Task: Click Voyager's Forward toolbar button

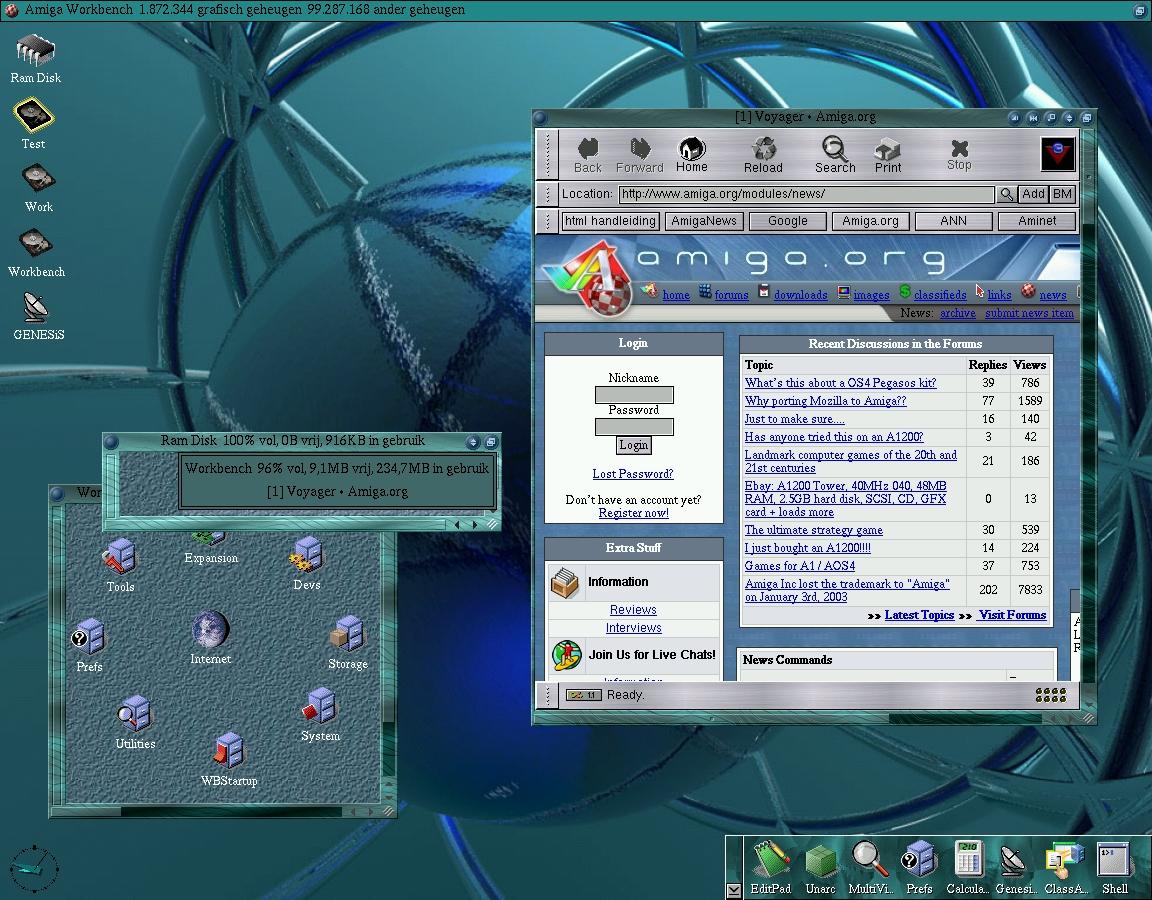Action: [x=639, y=155]
